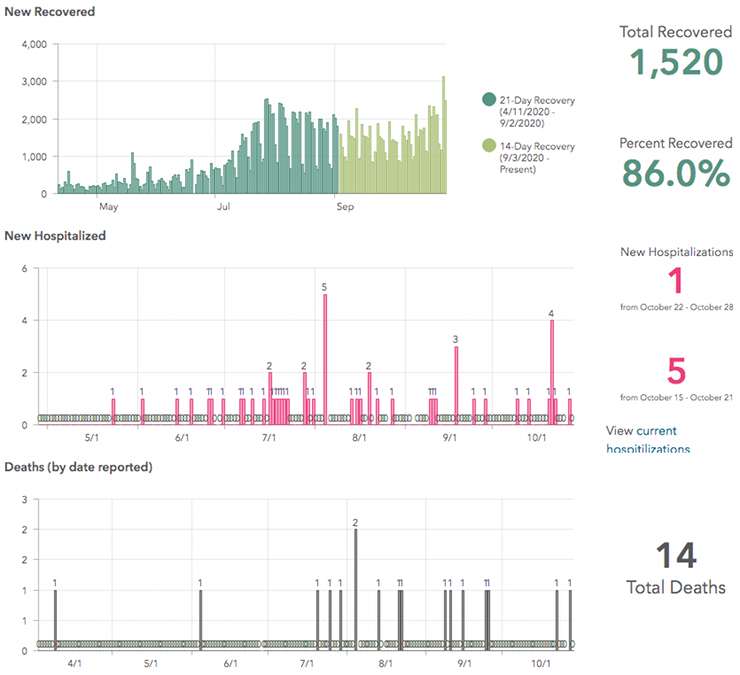The height and width of the screenshot is (675, 740).
Task: Click the 14 Total Deaths figure
Action: [x=676, y=556]
